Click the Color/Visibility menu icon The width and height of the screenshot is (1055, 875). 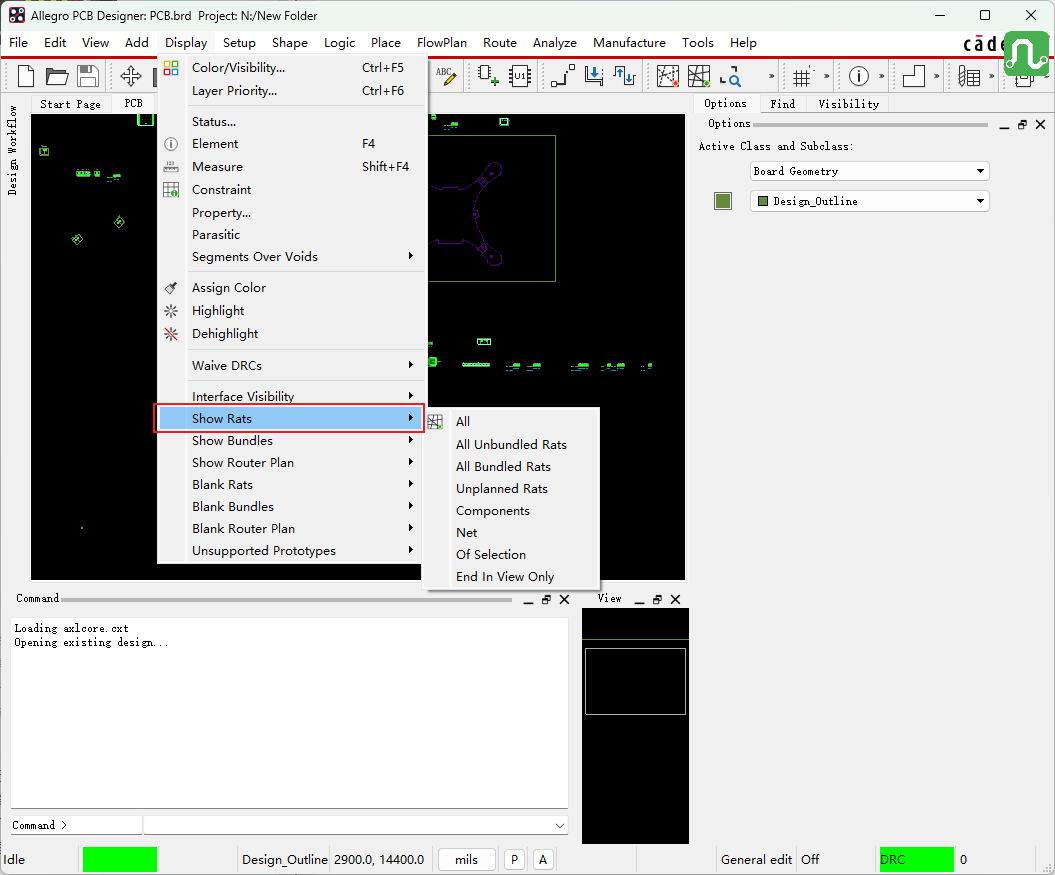click(171, 68)
